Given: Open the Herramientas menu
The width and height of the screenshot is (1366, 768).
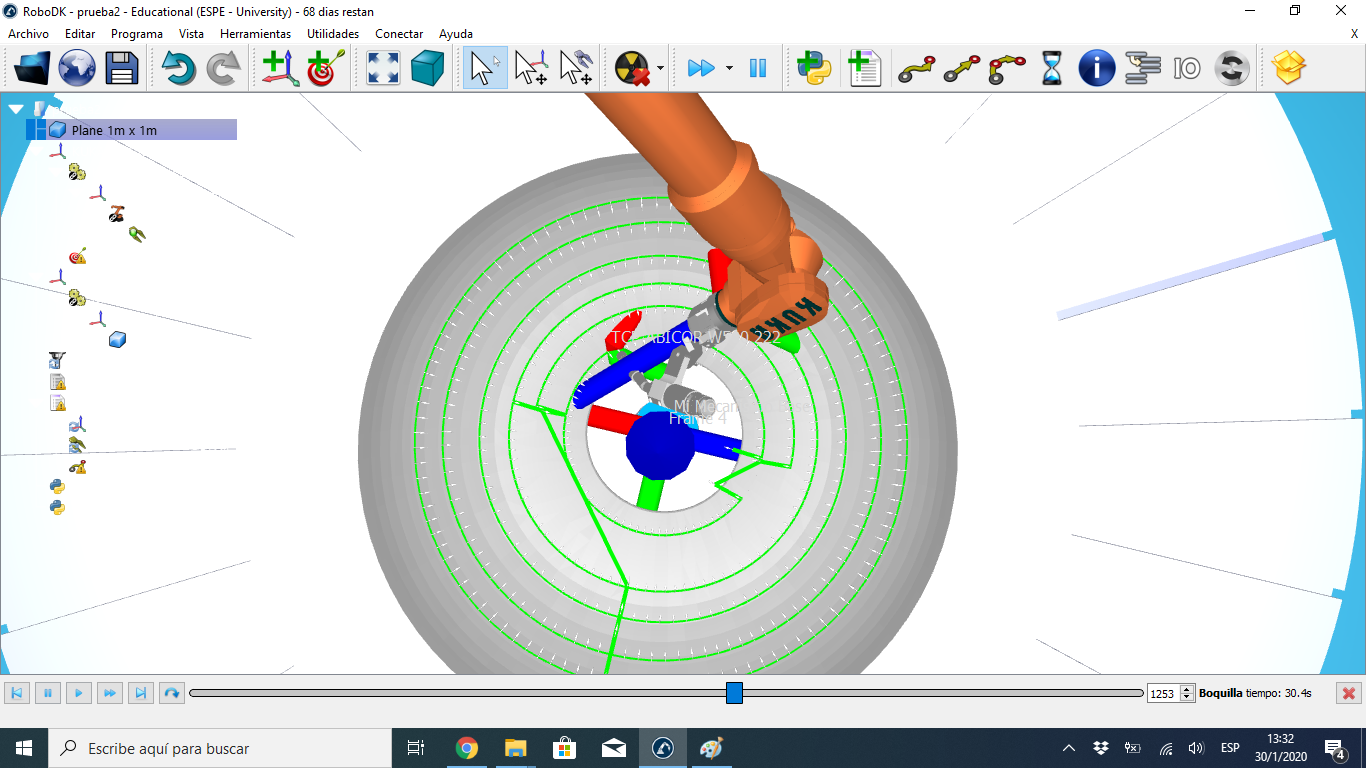Looking at the screenshot, I should point(255,34).
